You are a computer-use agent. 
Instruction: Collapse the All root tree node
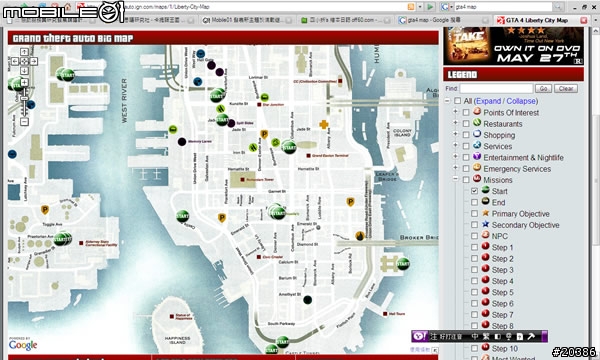(447, 101)
